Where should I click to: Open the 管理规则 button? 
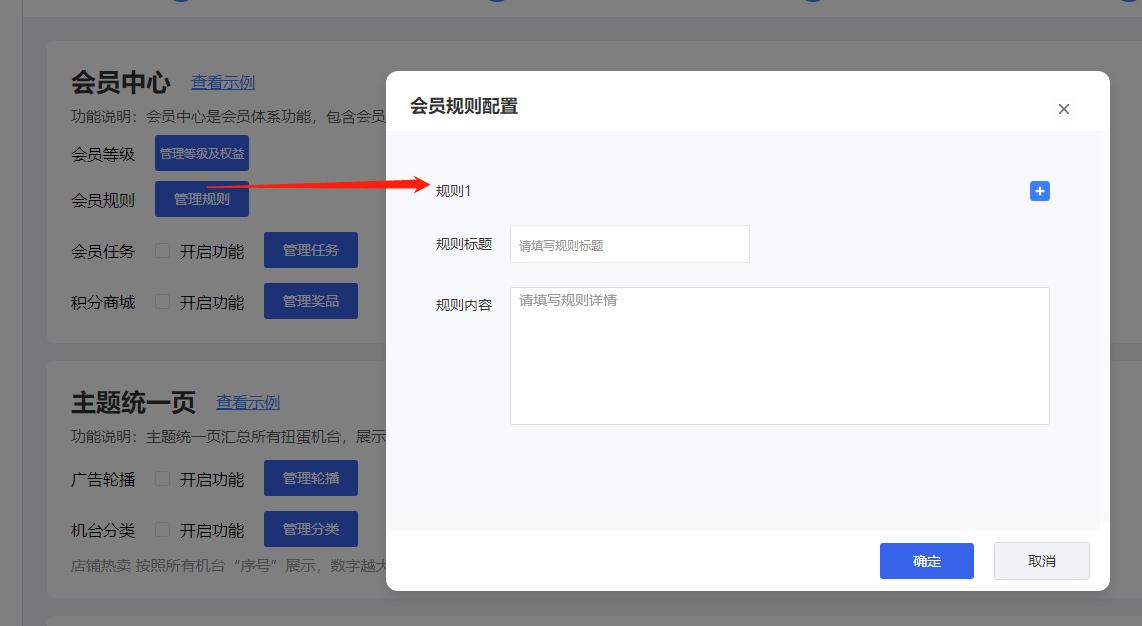202,199
